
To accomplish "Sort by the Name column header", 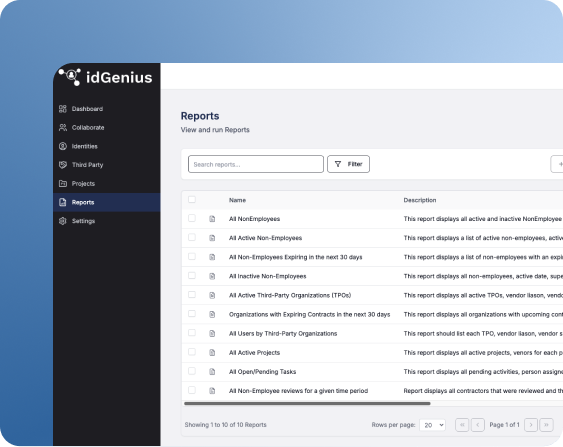I will pyautogui.click(x=237, y=200).
